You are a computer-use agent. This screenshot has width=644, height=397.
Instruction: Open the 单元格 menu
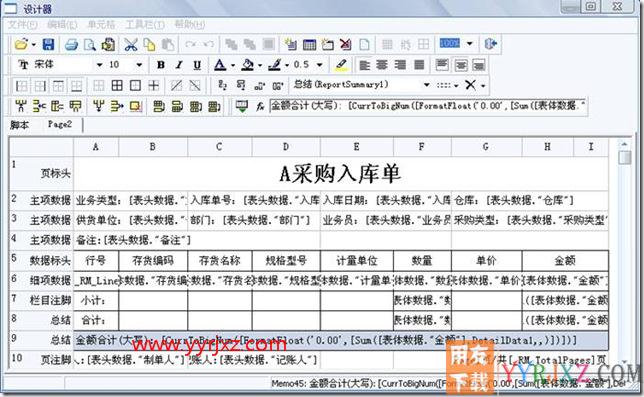tap(101, 25)
